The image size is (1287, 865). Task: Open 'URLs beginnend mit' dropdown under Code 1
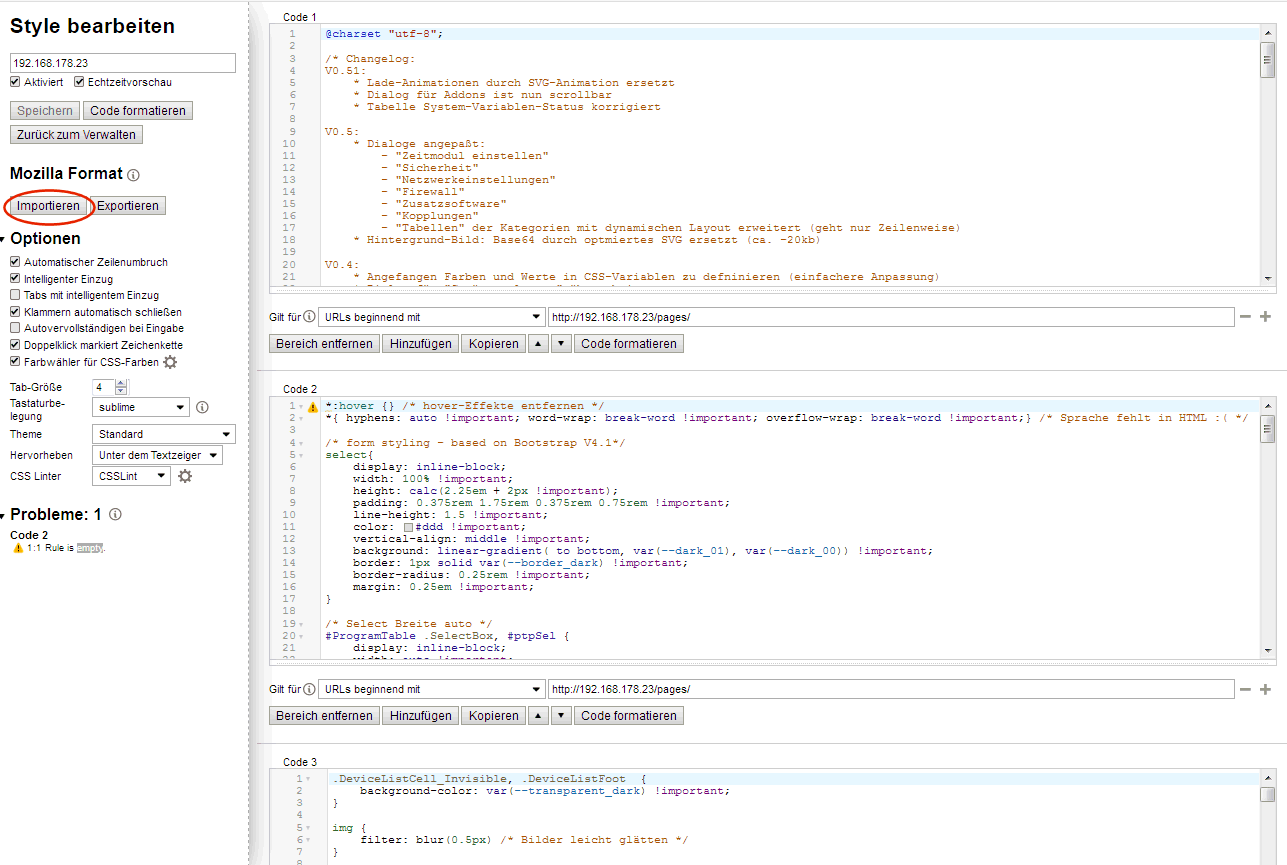430,317
